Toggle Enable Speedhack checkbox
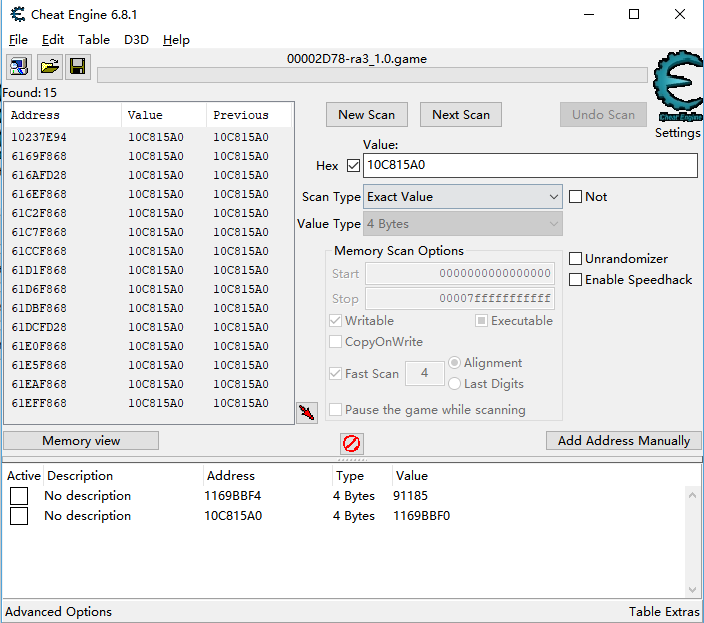This screenshot has height=623, width=704. click(x=575, y=280)
